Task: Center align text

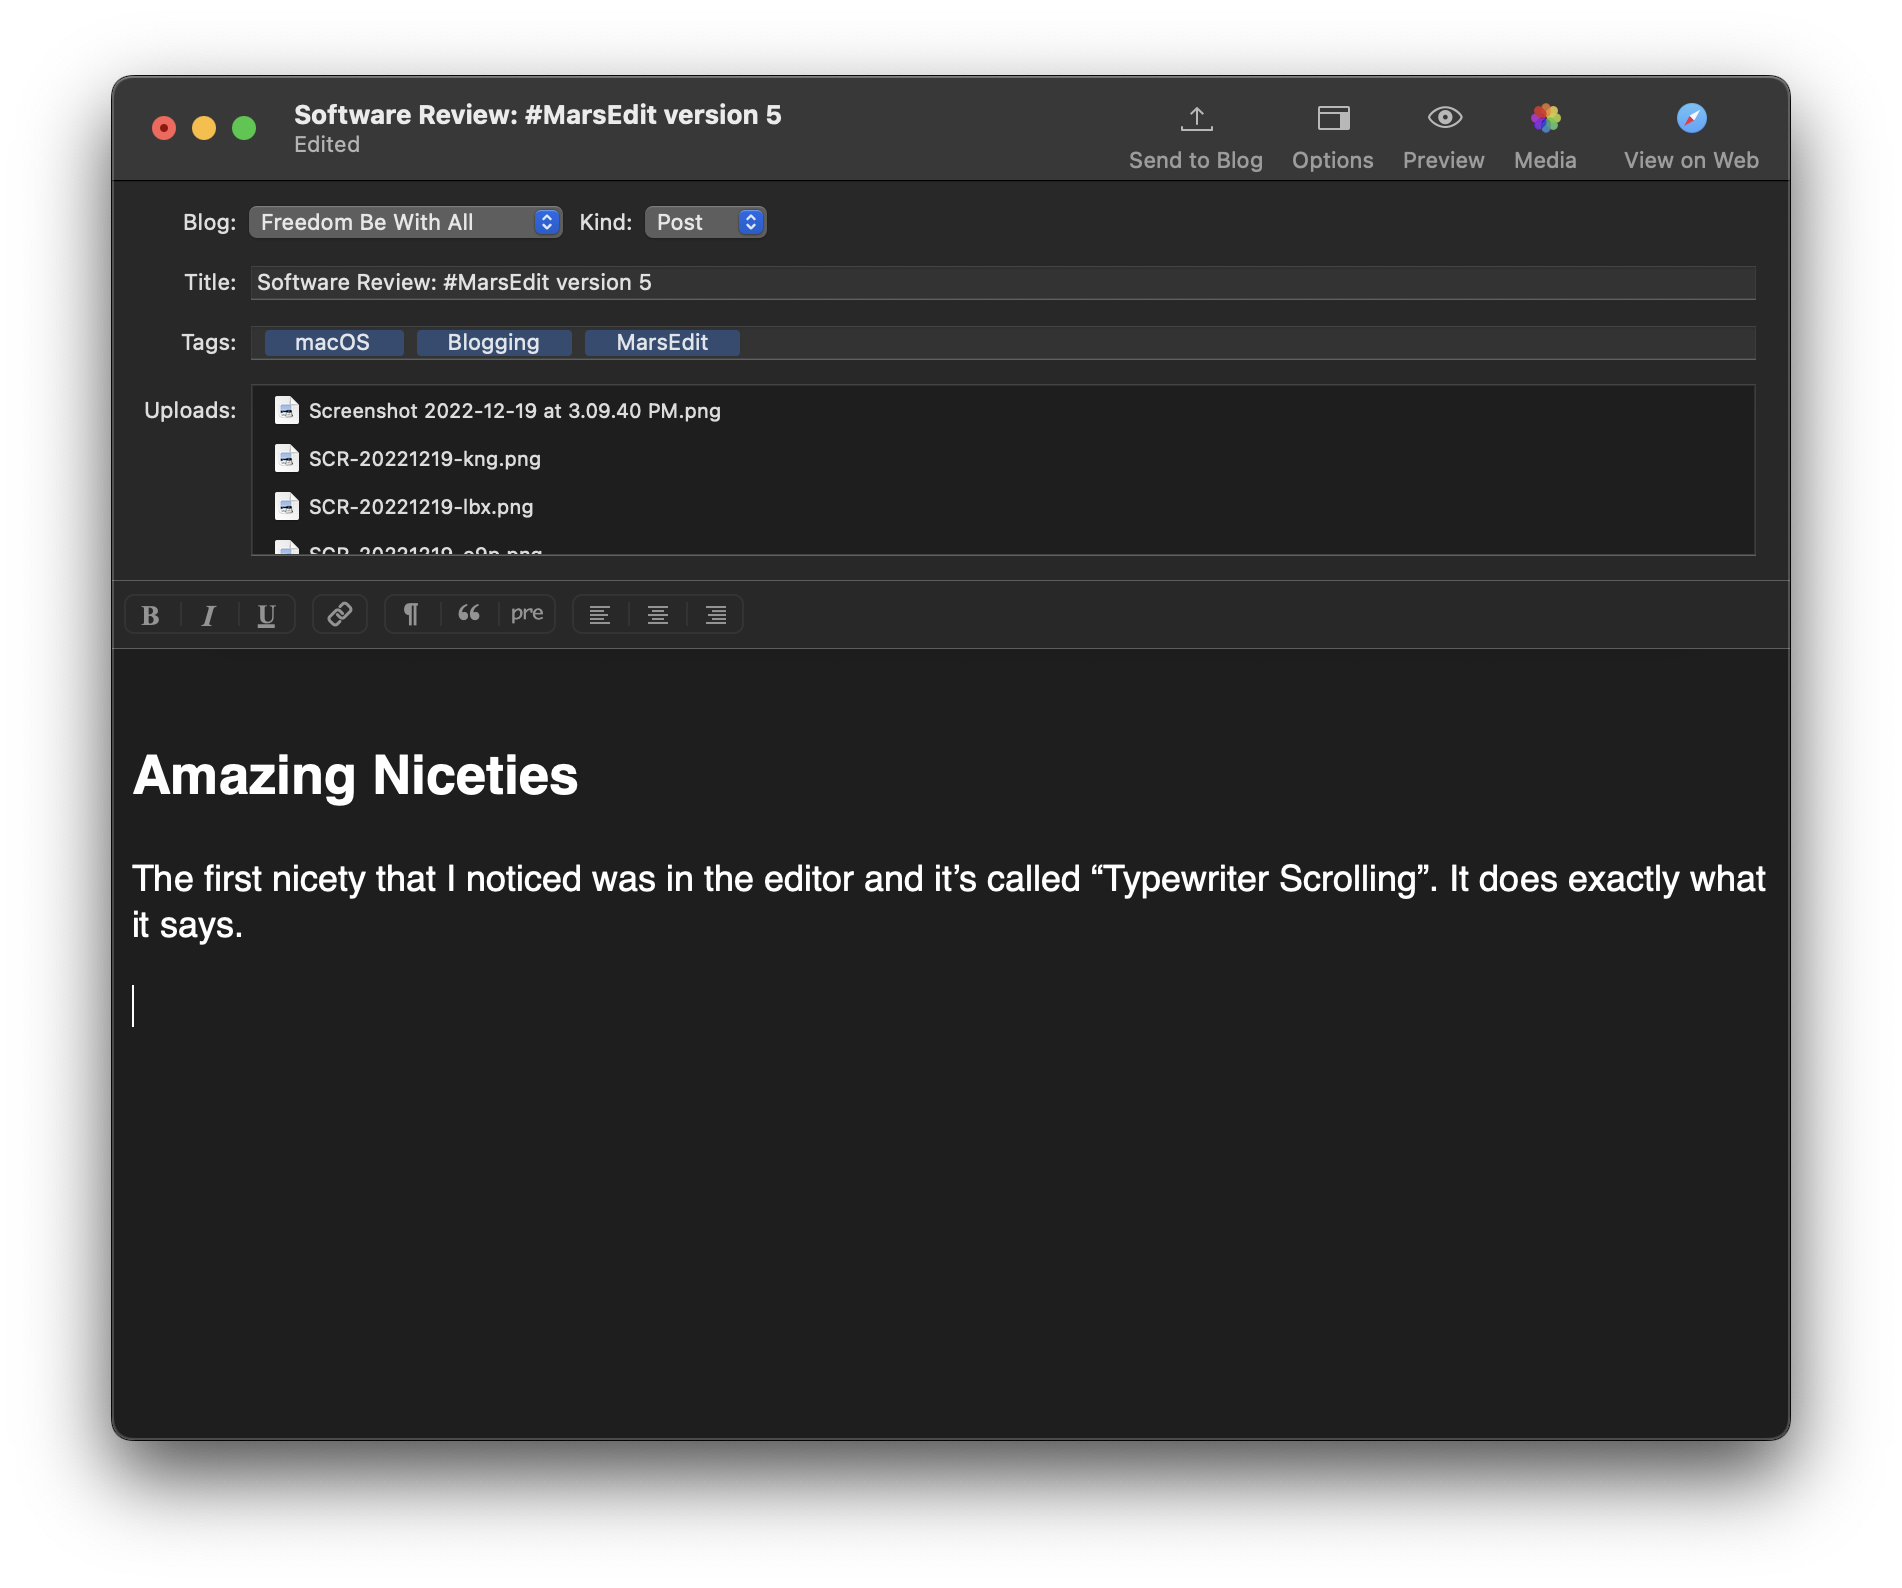Action: 658,615
